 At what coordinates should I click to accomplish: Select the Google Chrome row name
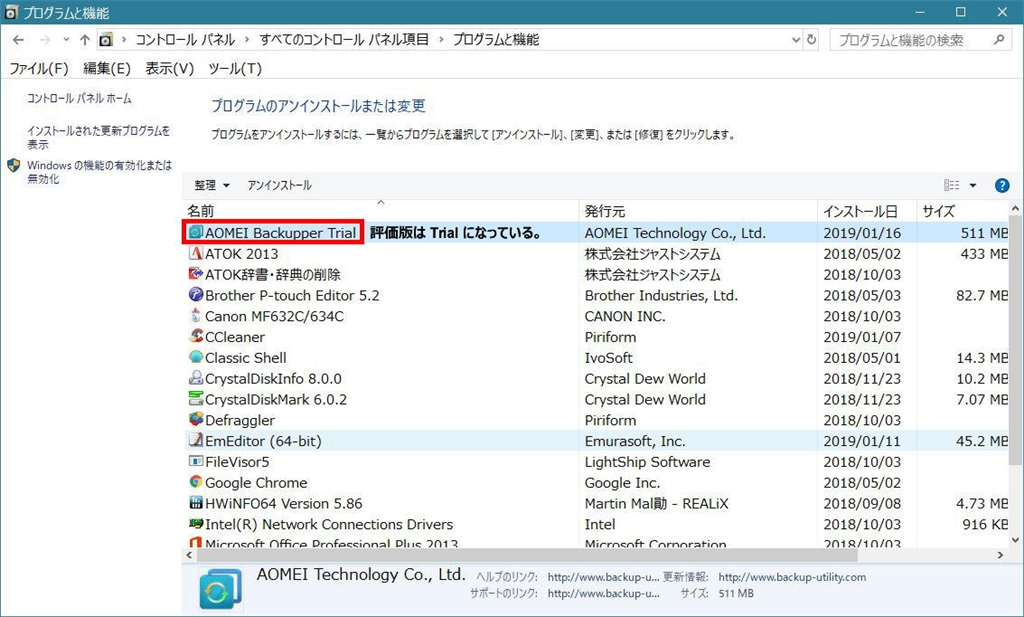[256, 483]
